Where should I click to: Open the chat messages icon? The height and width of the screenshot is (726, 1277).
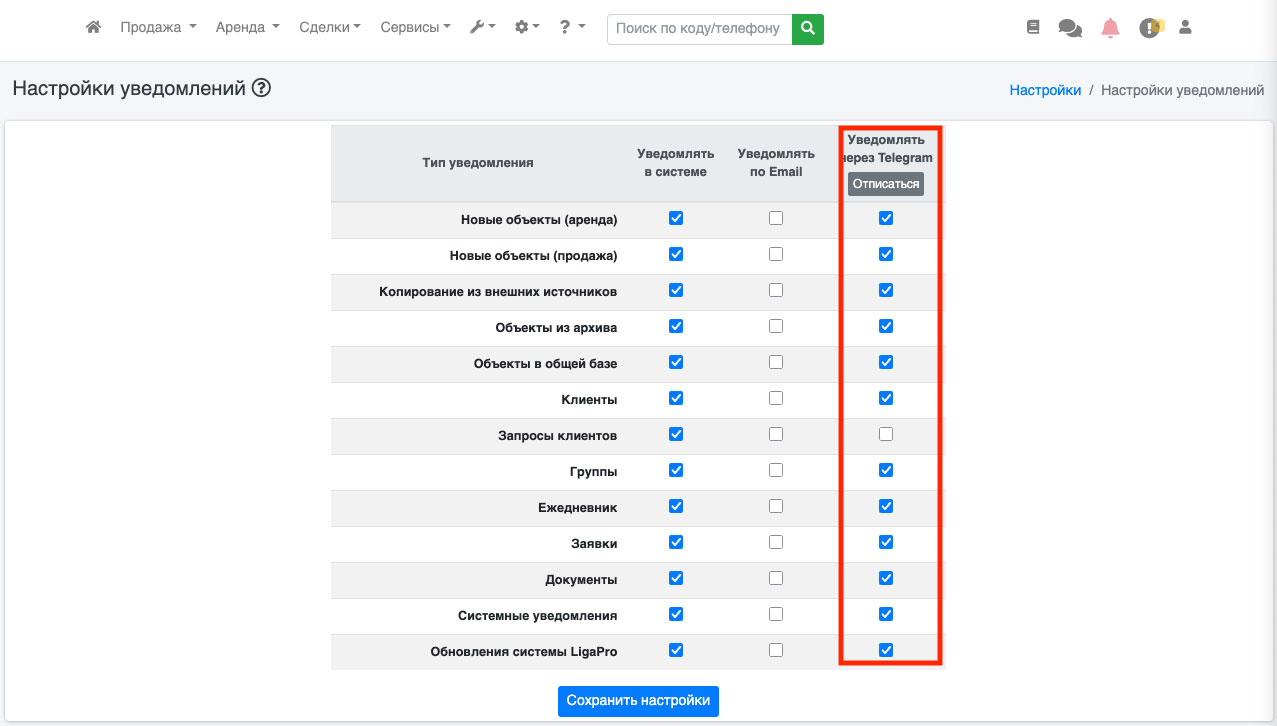[x=1070, y=29]
